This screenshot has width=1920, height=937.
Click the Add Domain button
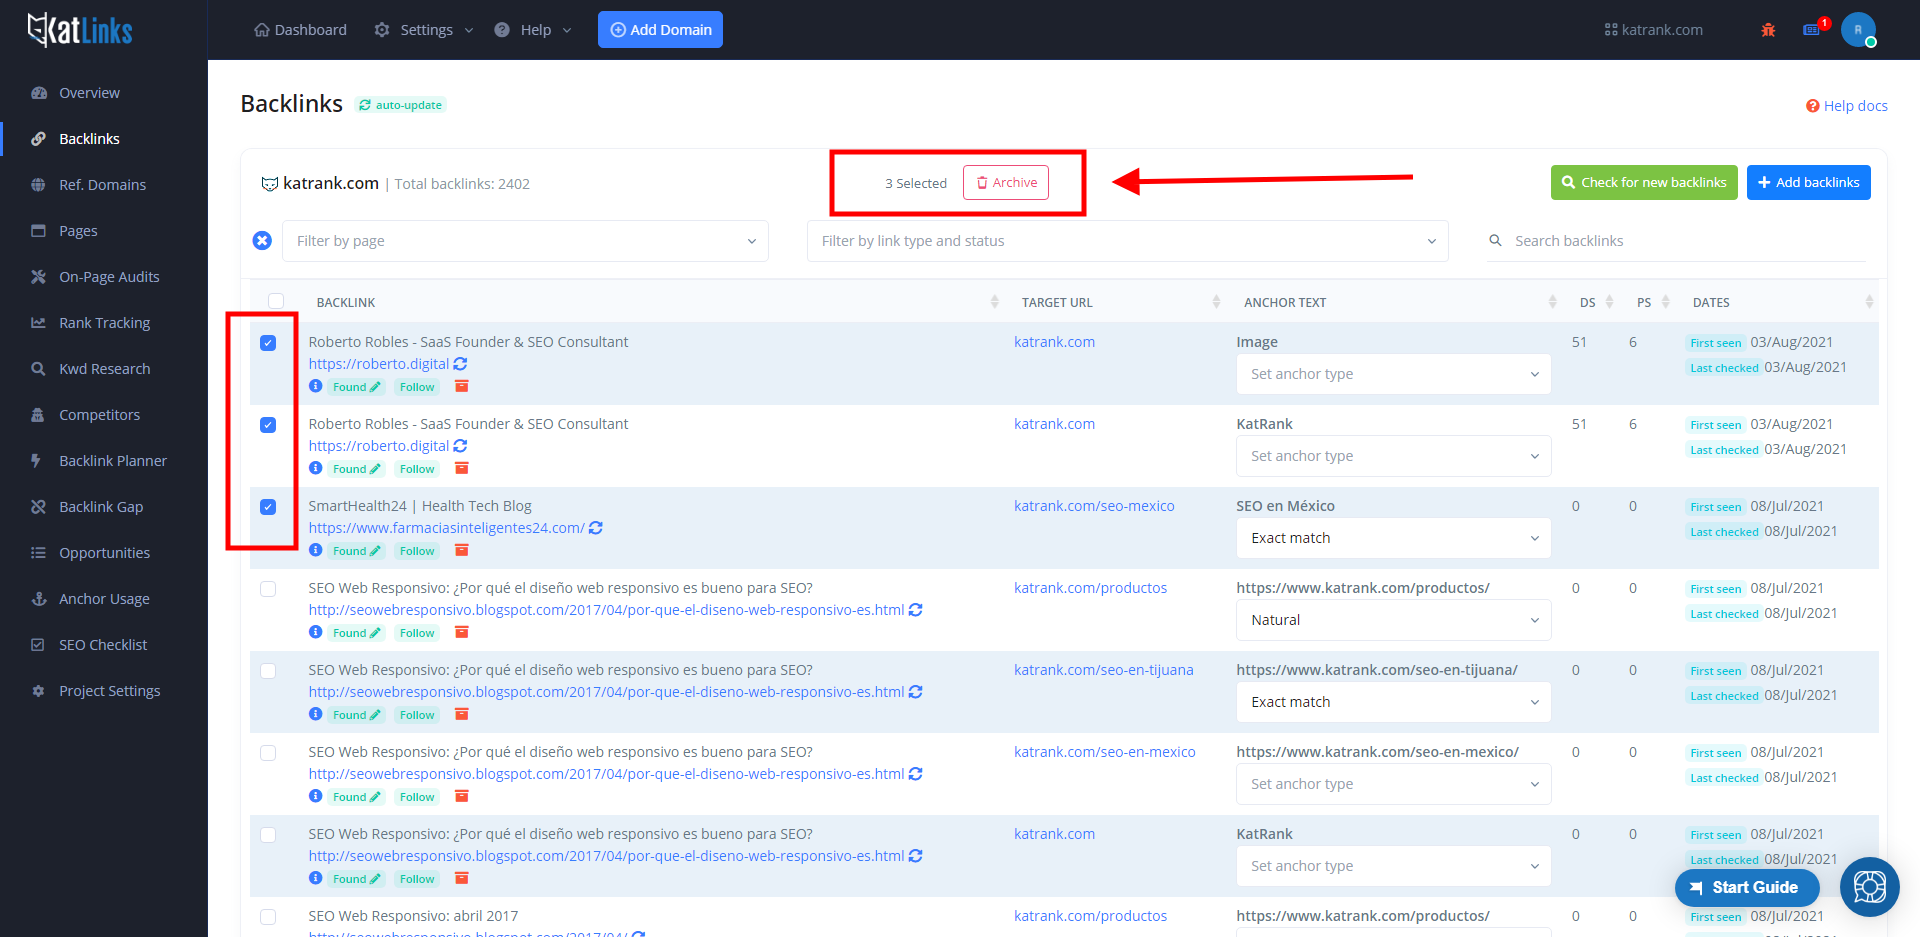pyautogui.click(x=660, y=30)
